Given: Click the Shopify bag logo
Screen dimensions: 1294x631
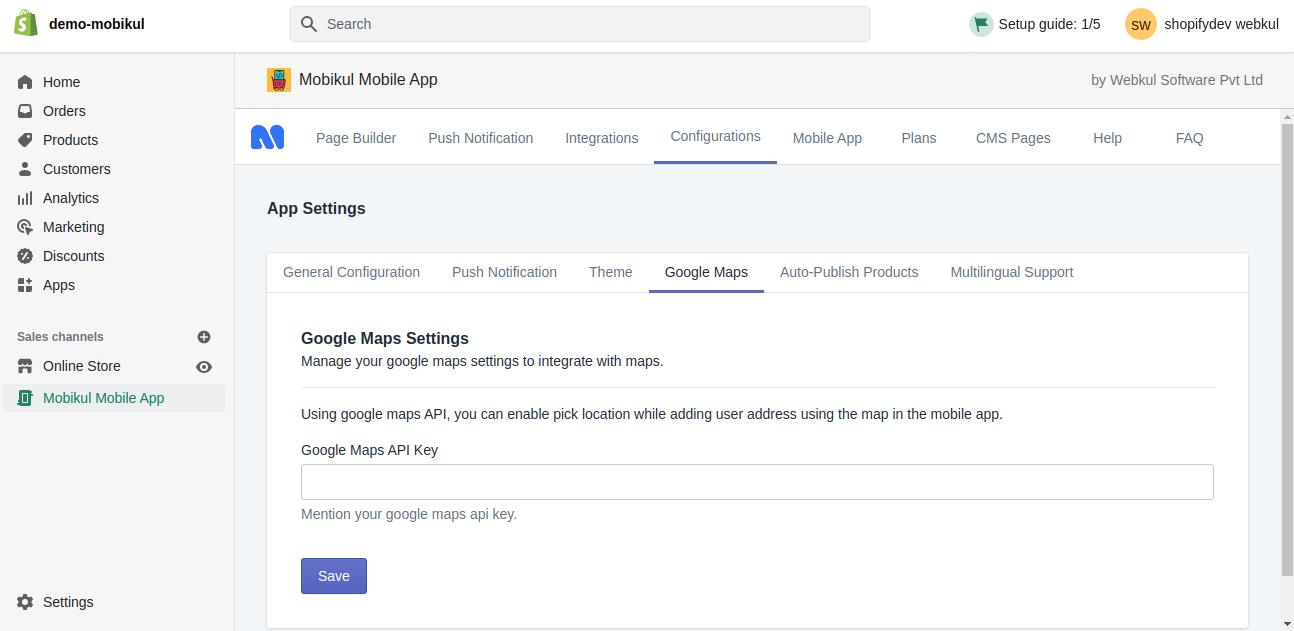Looking at the screenshot, I should pyautogui.click(x=26, y=23).
